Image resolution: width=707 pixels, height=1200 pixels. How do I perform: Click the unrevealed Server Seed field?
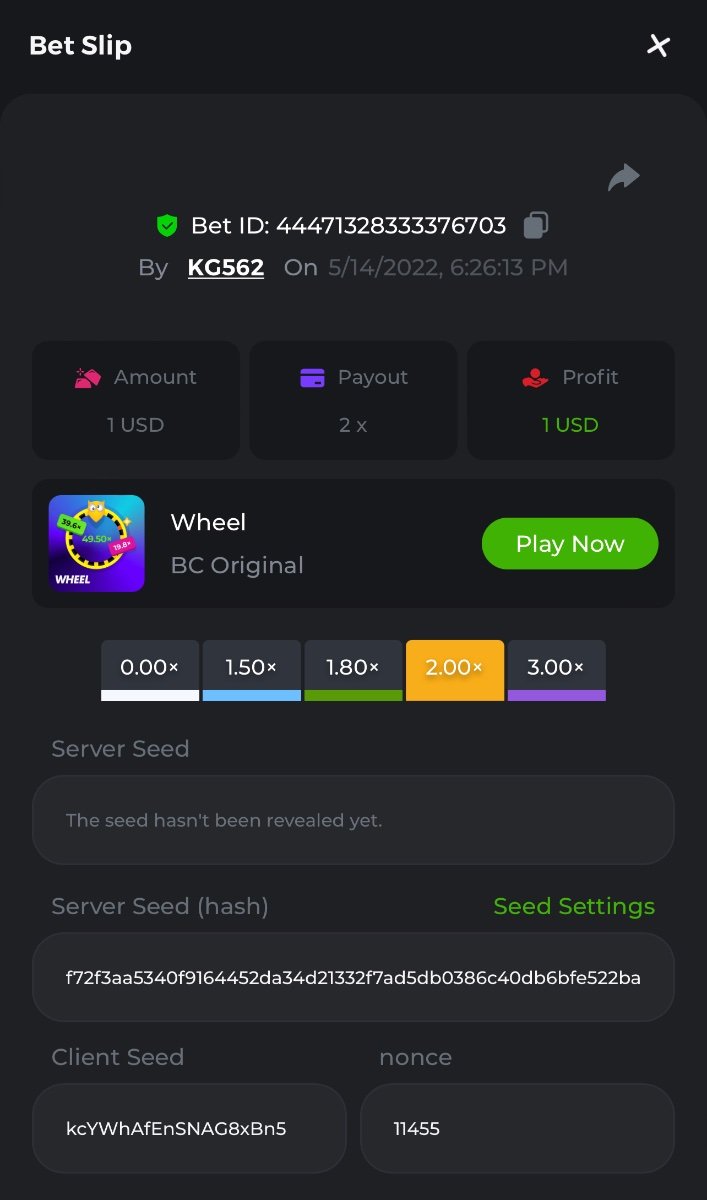tap(353, 820)
